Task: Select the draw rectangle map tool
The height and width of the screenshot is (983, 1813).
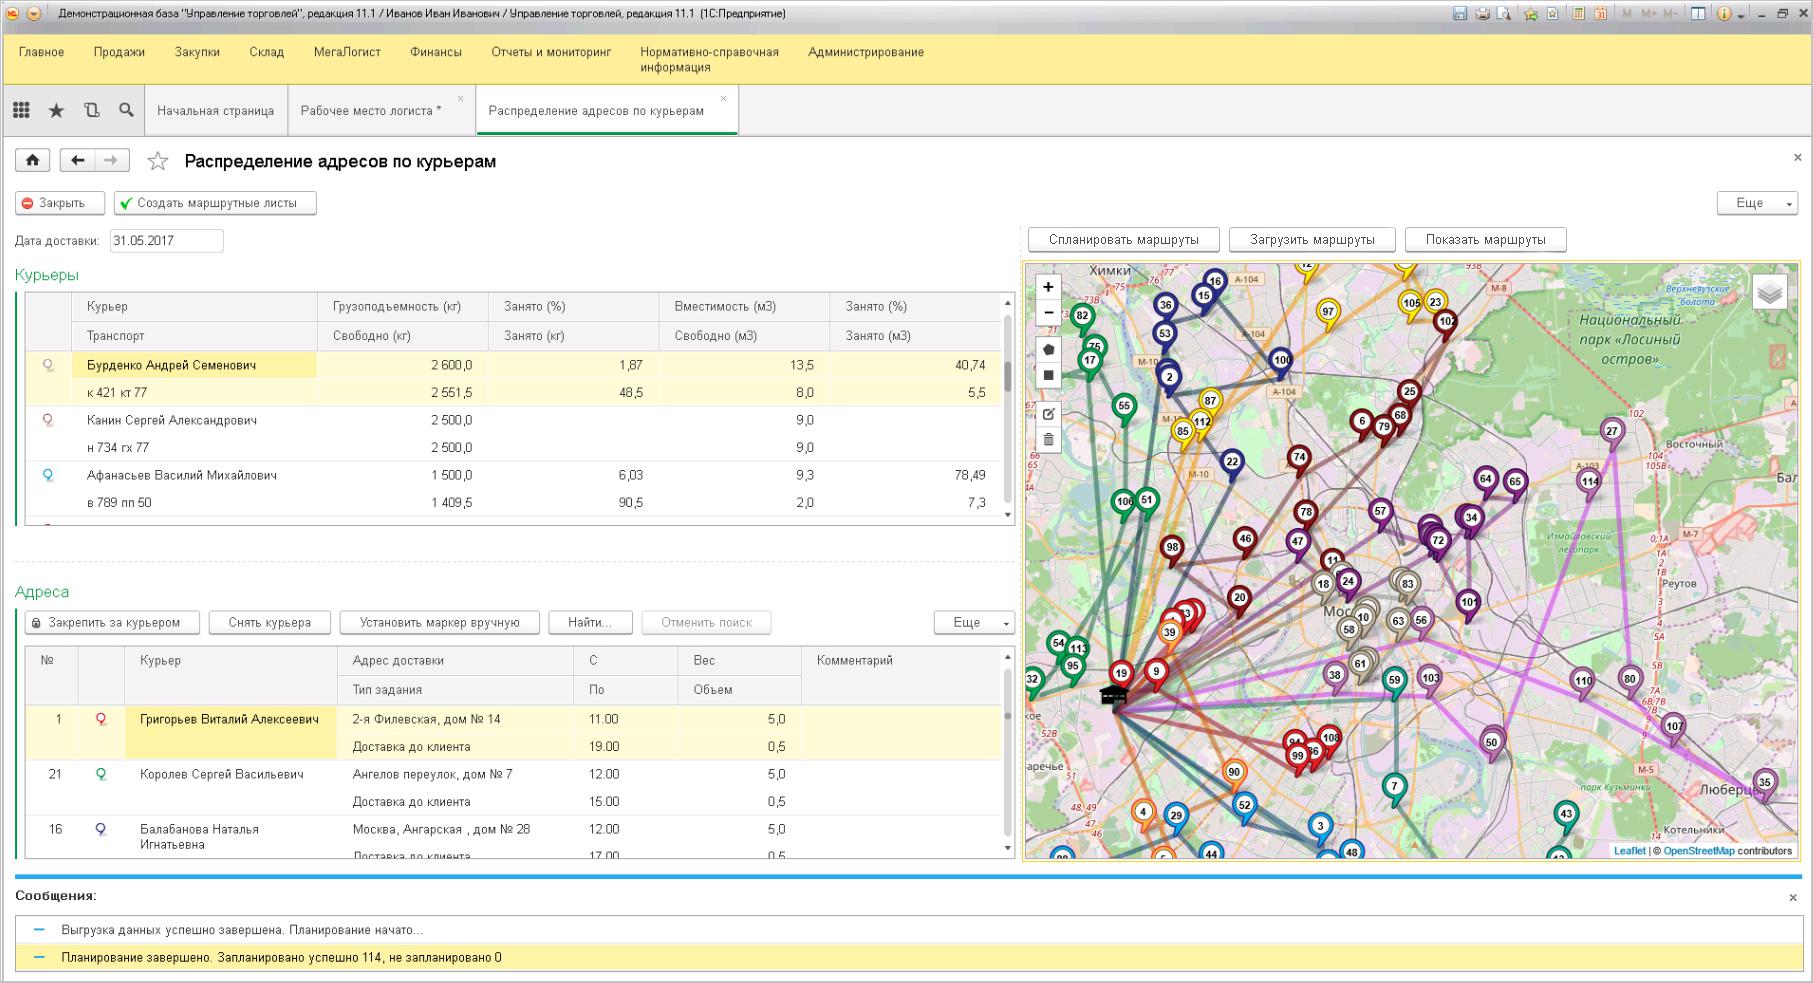Action: coord(1048,375)
